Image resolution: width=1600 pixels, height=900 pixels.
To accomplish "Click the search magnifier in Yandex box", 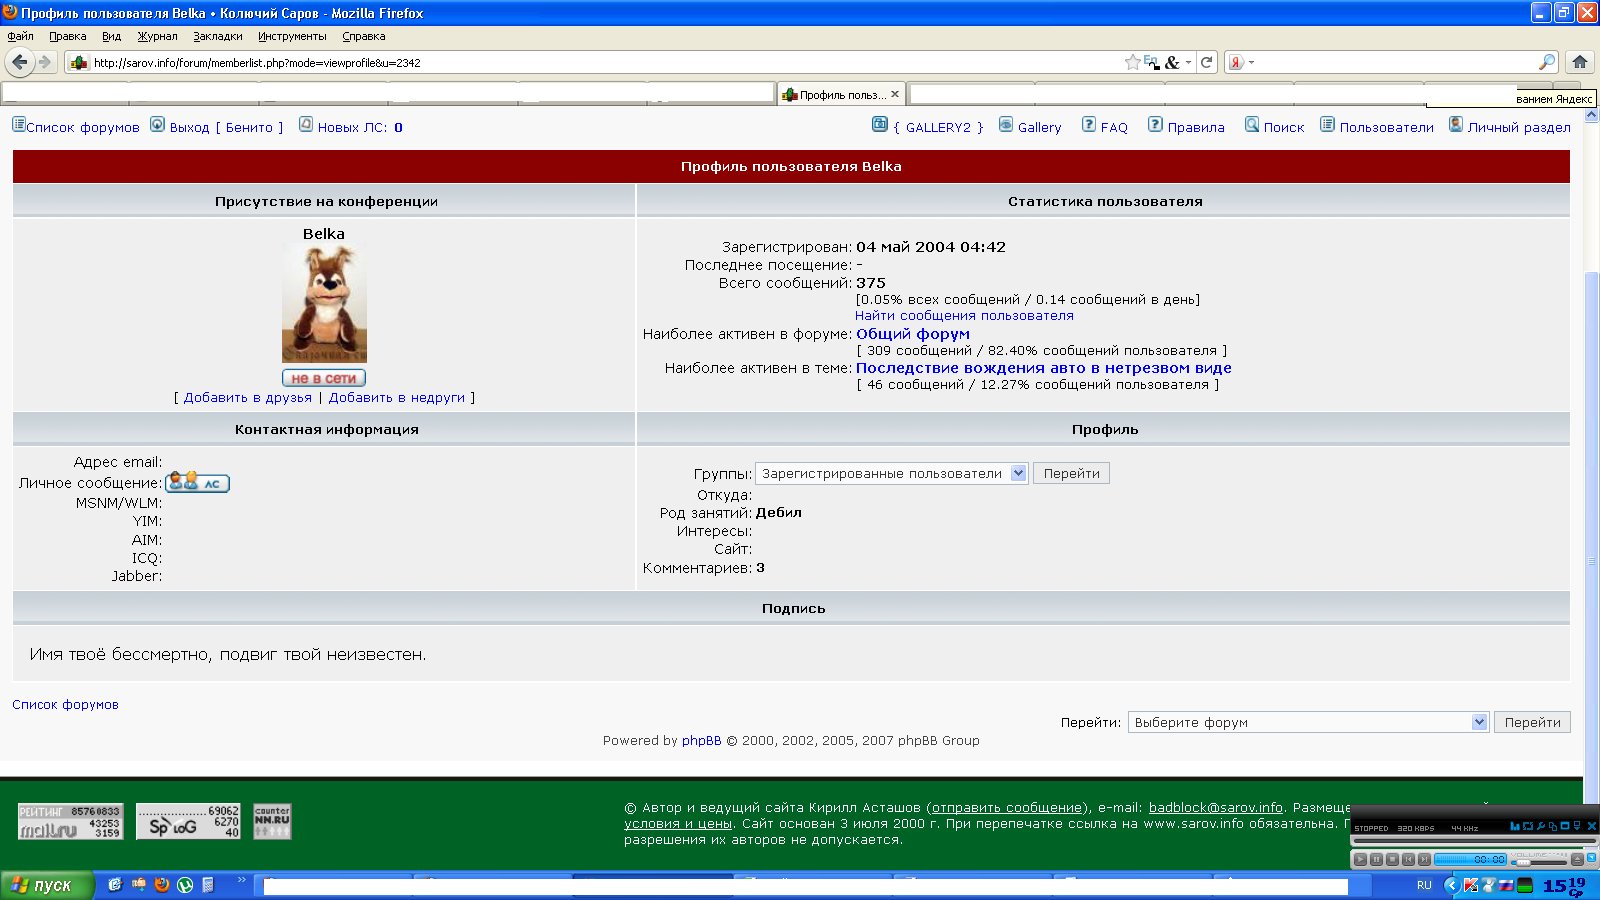I will point(1546,62).
